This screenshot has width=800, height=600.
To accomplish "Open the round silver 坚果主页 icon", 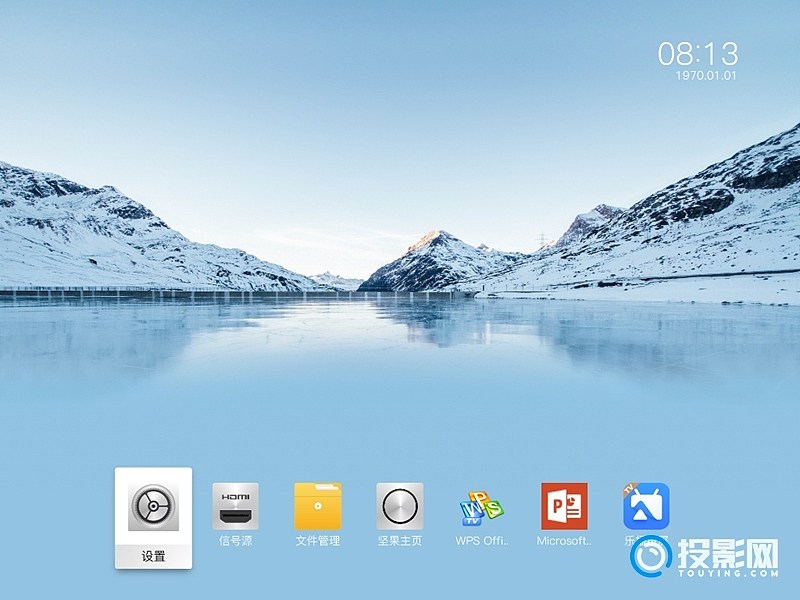I will click(x=400, y=506).
